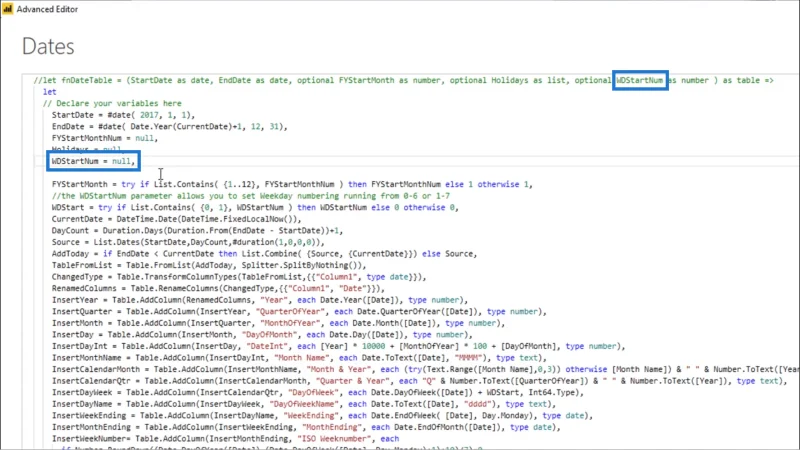Click the InsertWeekNumber ISO Weeknumber line
This screenshot has height=450, width=800.
pos(225,439)
